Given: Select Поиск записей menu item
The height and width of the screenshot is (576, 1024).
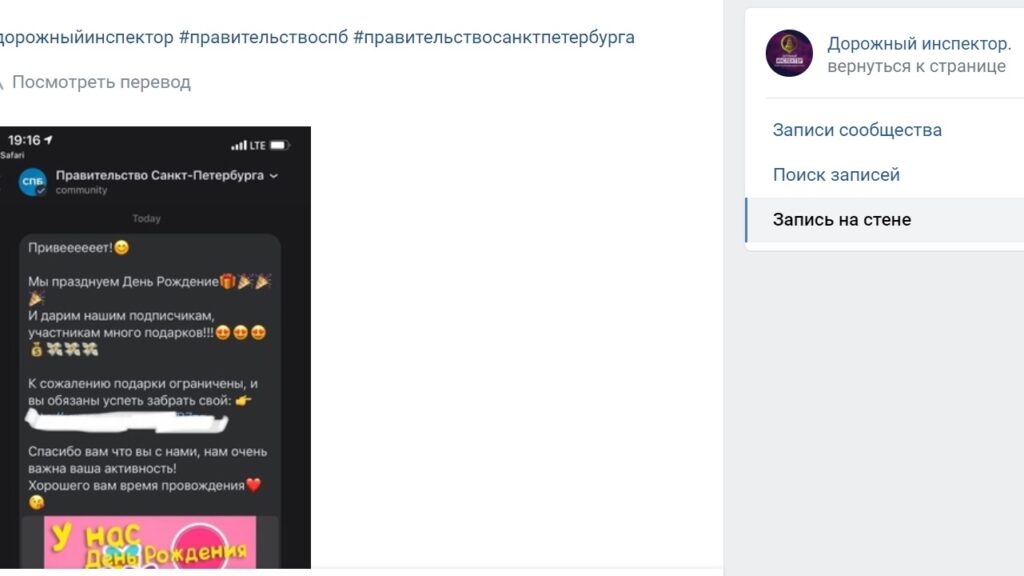Looking at the screenshot, I should click(x=836, y=175).
